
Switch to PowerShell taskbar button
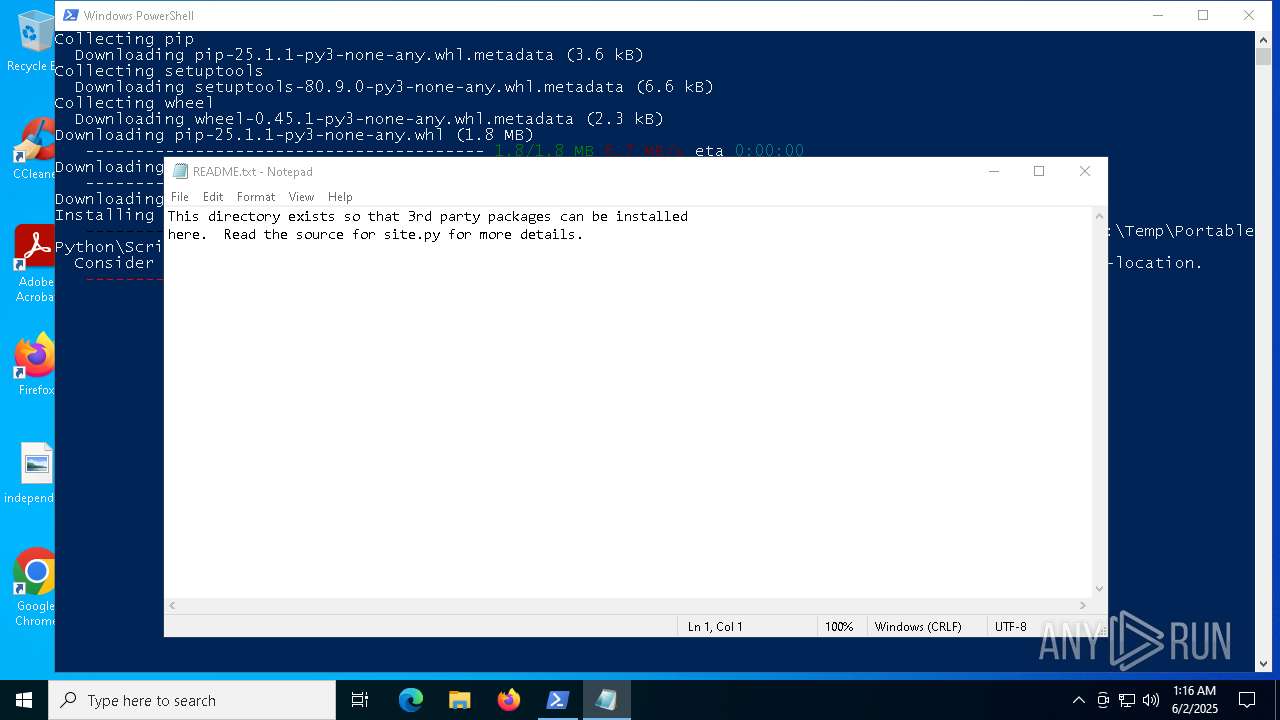557,700
